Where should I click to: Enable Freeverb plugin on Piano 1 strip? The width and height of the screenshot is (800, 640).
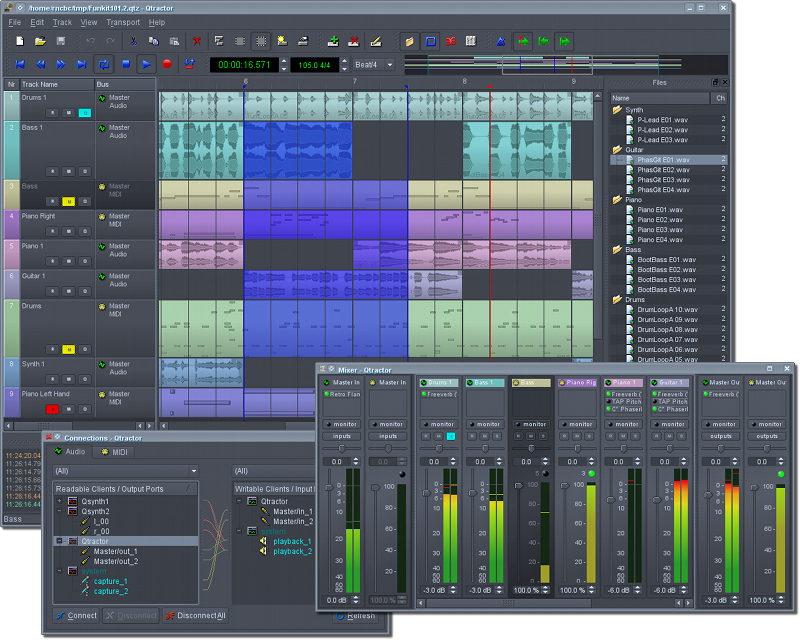click(x=623, y=394)
